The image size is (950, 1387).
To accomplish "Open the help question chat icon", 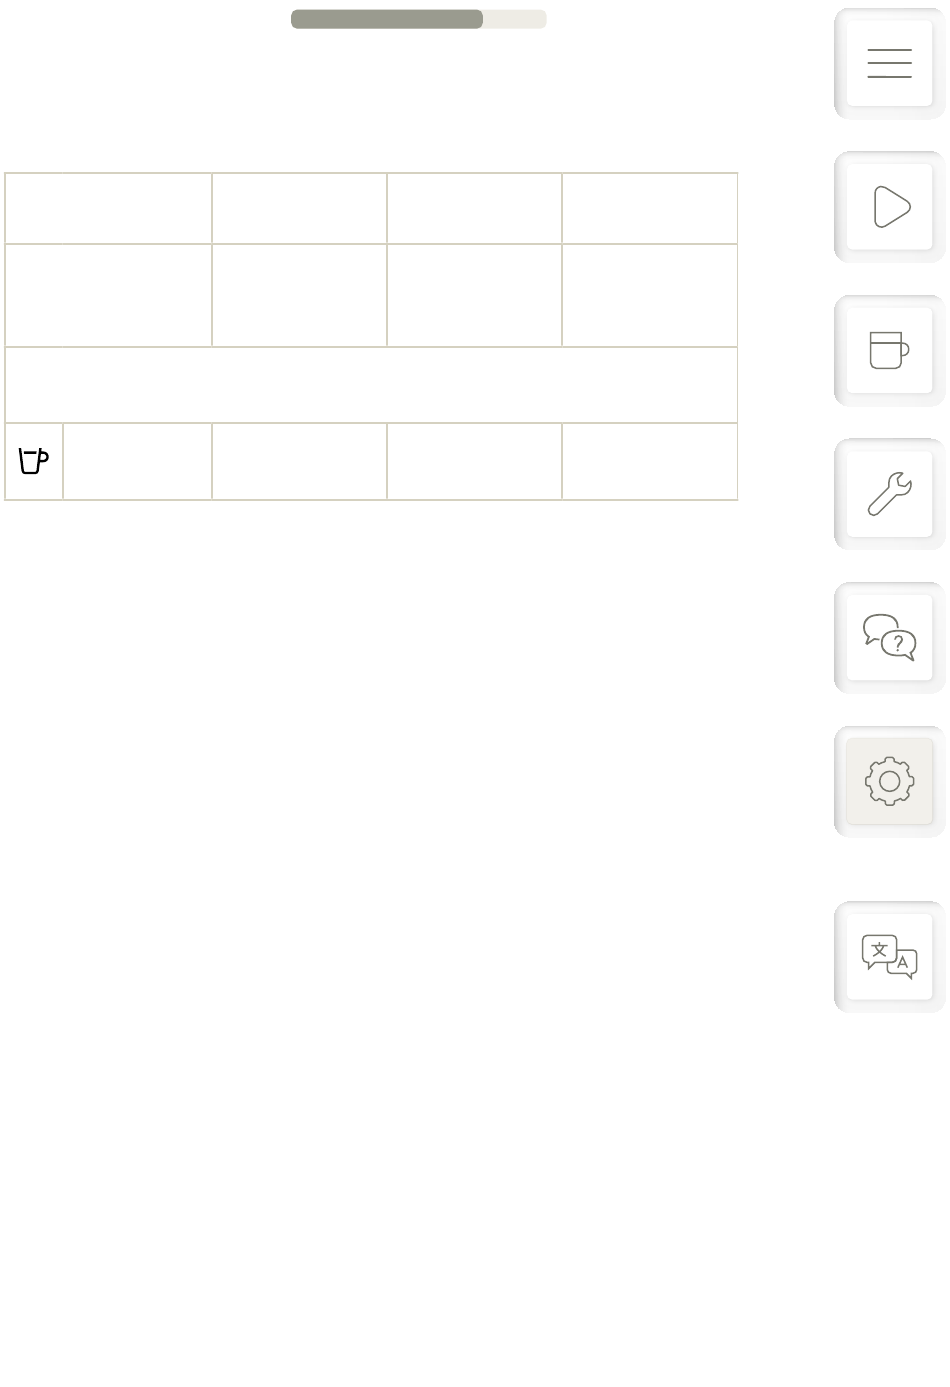I will (889, 637).
